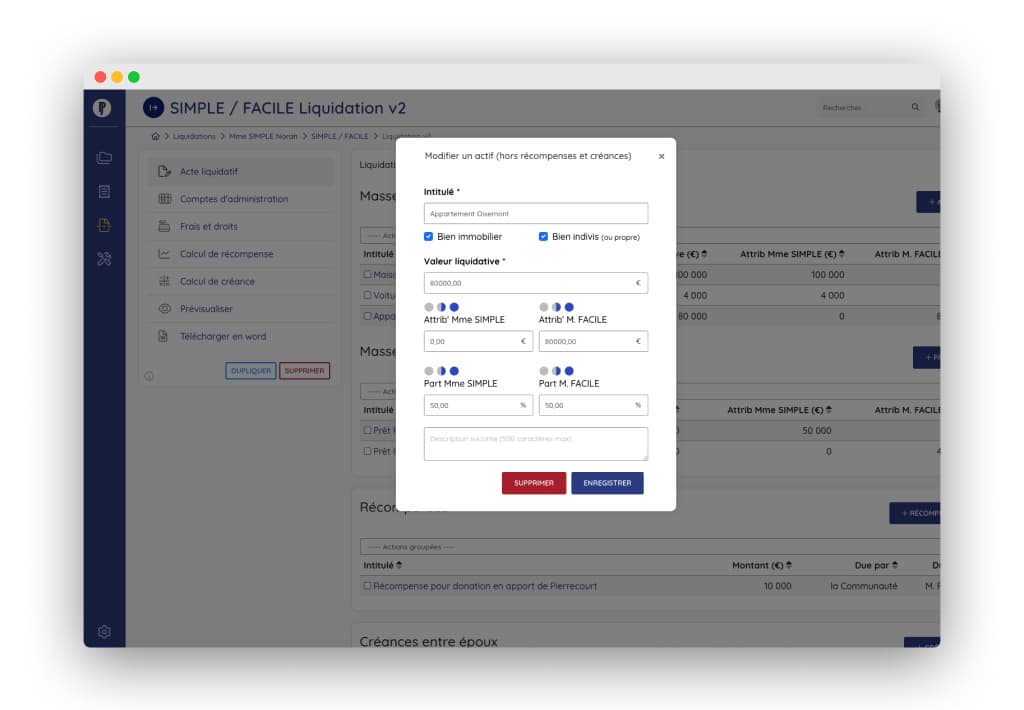Screen dimensions: 1024x710
Task: Click the search magnifier icon
Action: (x=915, y=107)
